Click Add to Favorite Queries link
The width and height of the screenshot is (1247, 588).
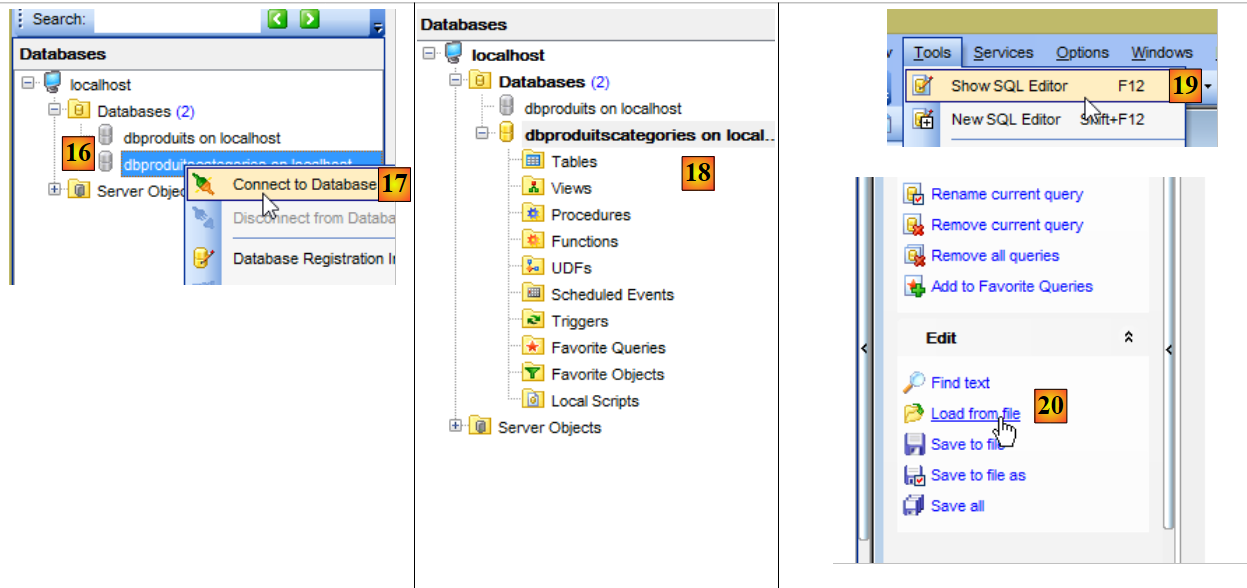pyautogui.click(x=1011, y=286)
